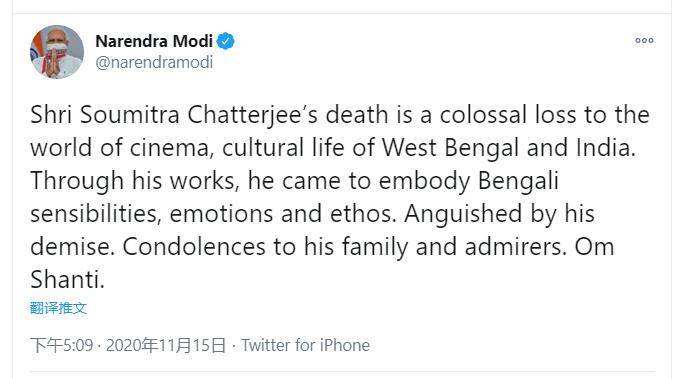This screenshot has width=682, height=379.
Task: Click the phrase Anguished by his
Action: 499,214
